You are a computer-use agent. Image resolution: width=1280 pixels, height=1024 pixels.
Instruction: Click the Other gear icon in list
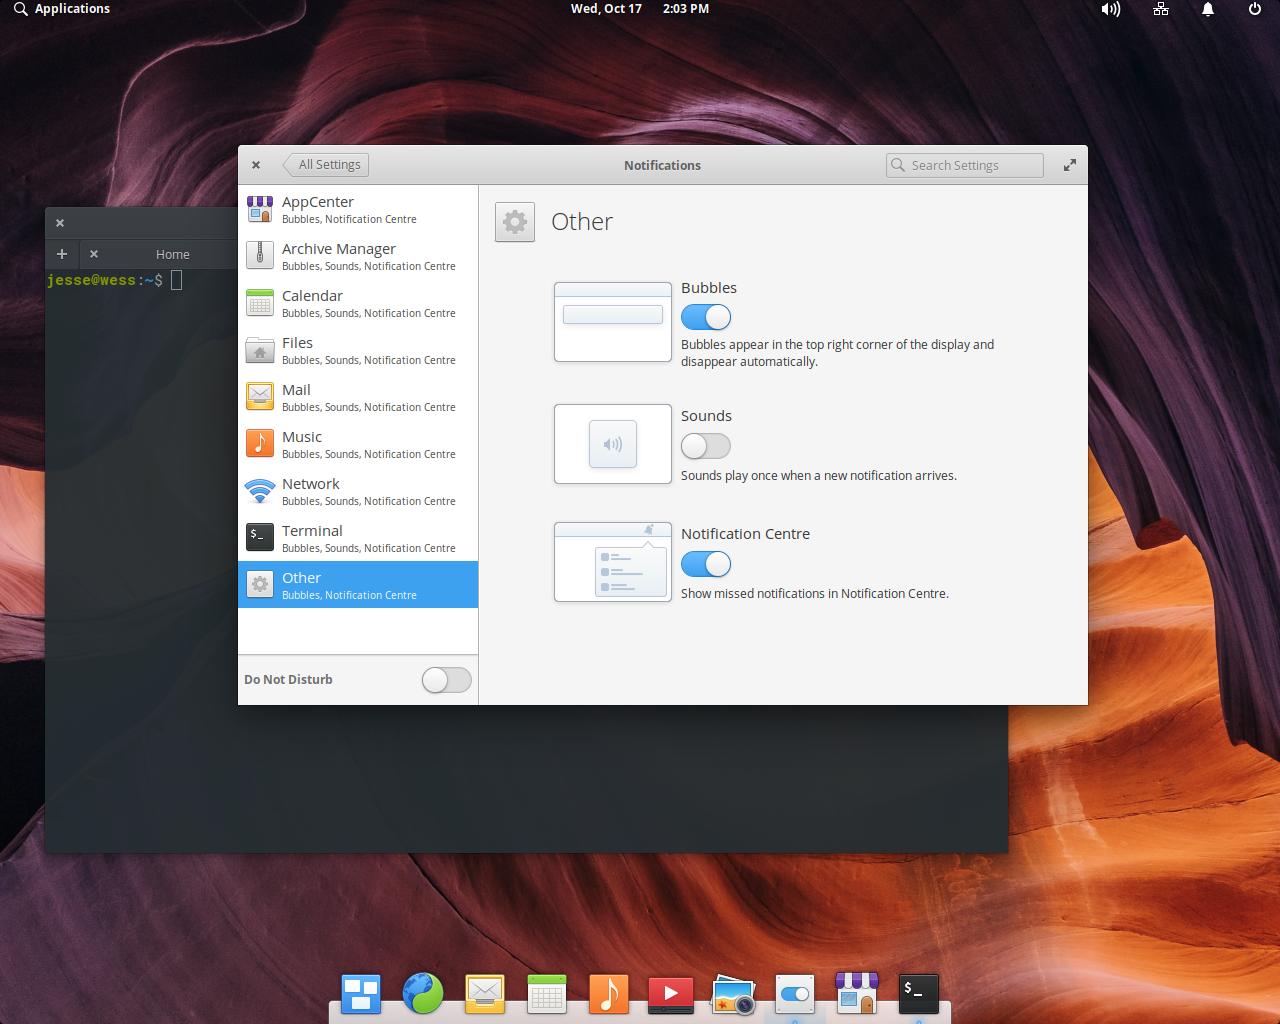tap(260, 584)
